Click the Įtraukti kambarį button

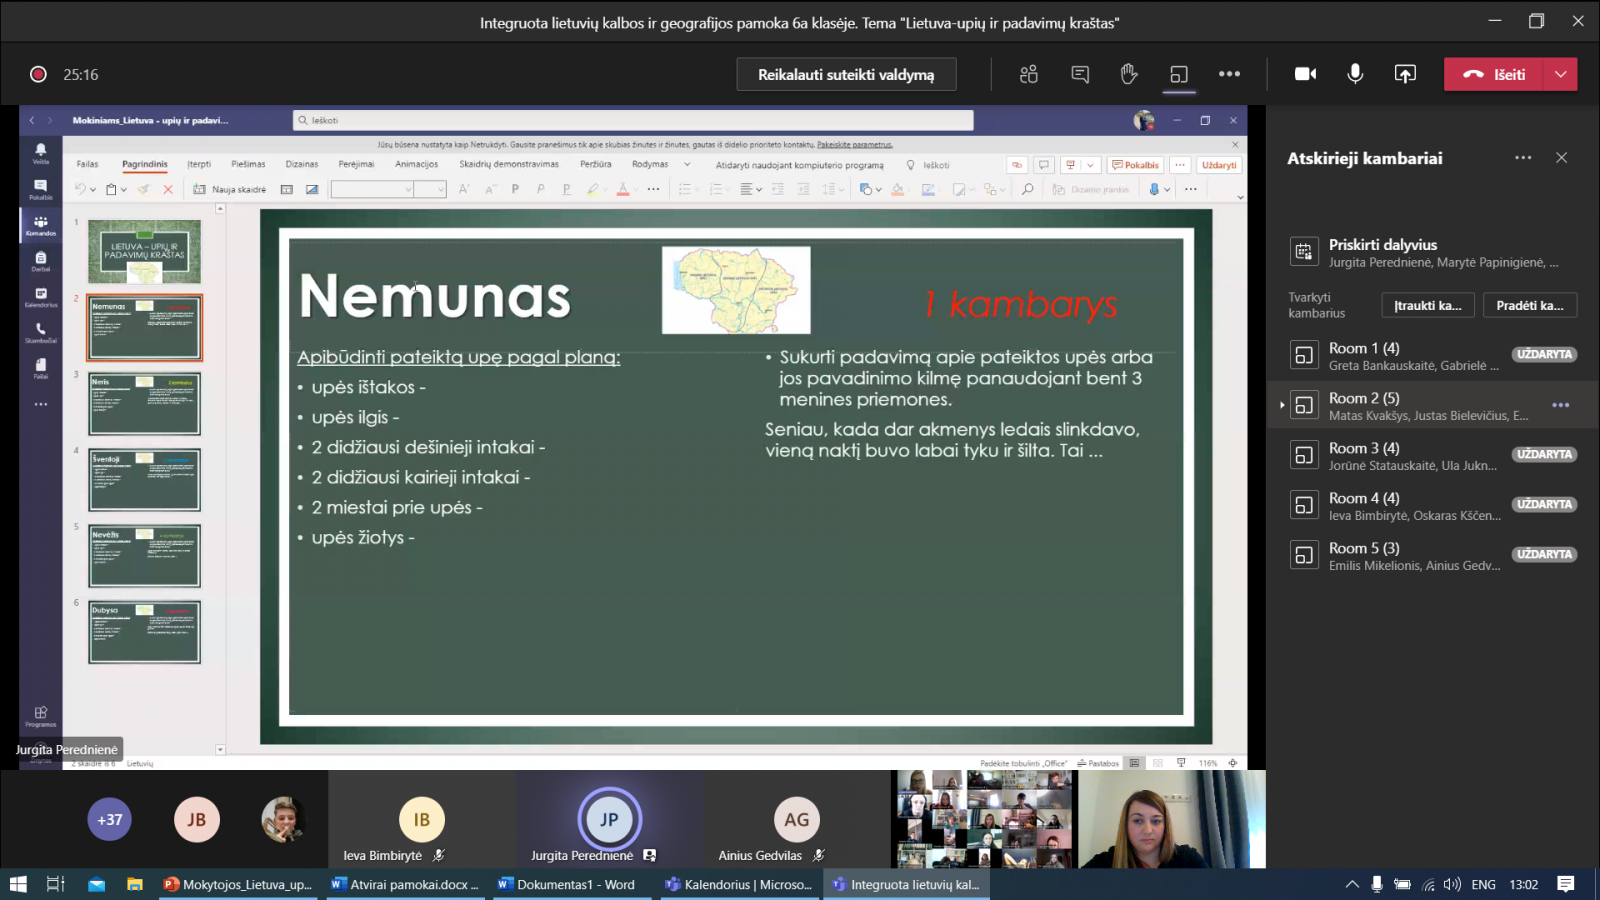tap(1427, 305)
